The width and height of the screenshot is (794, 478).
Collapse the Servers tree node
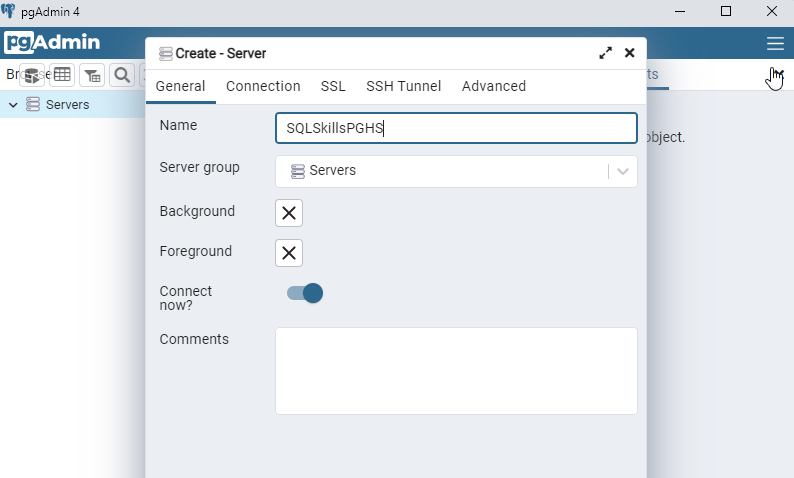pos(13,105)
